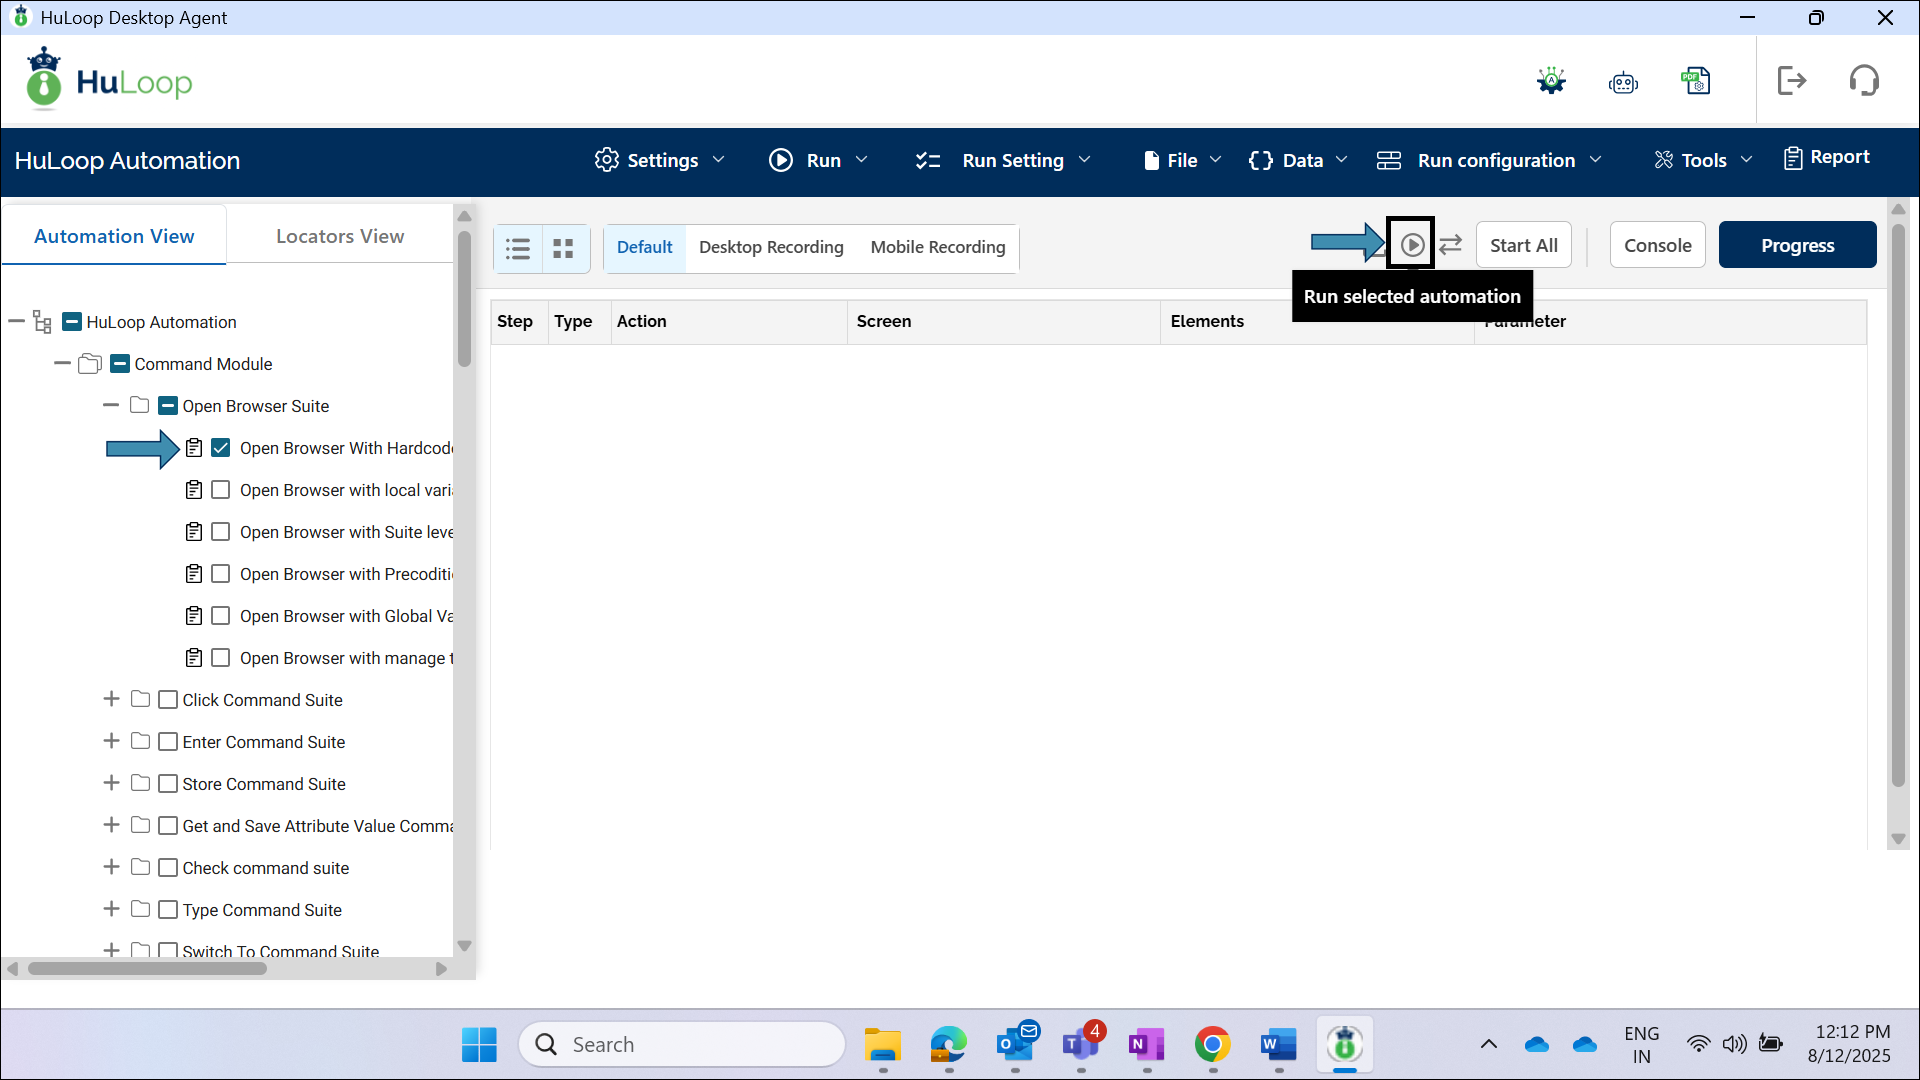Expand the Enter Command Suite node

111,741
